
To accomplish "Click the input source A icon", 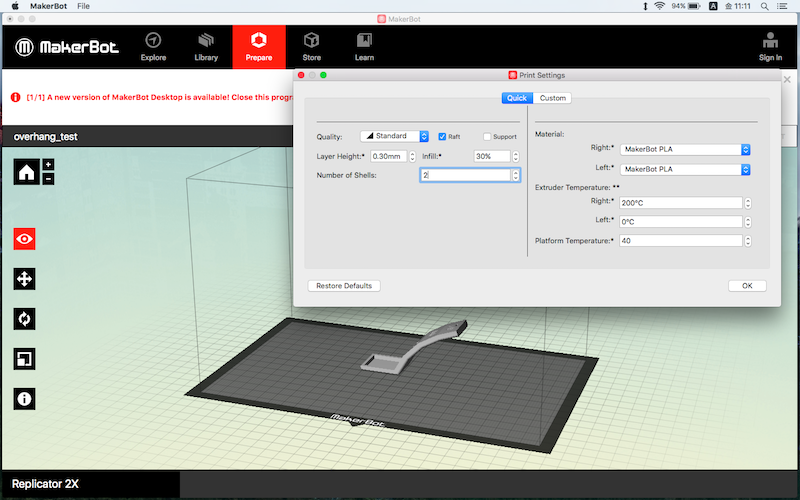I will [x=713, y=6].
